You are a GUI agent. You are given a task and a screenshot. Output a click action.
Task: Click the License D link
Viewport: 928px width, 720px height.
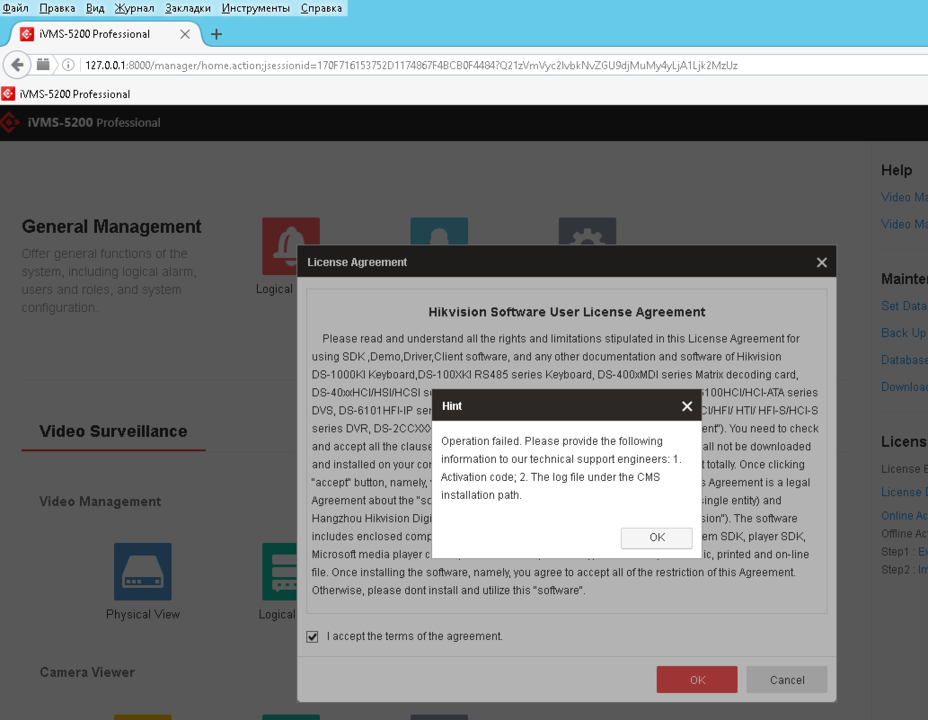point(904,492)
